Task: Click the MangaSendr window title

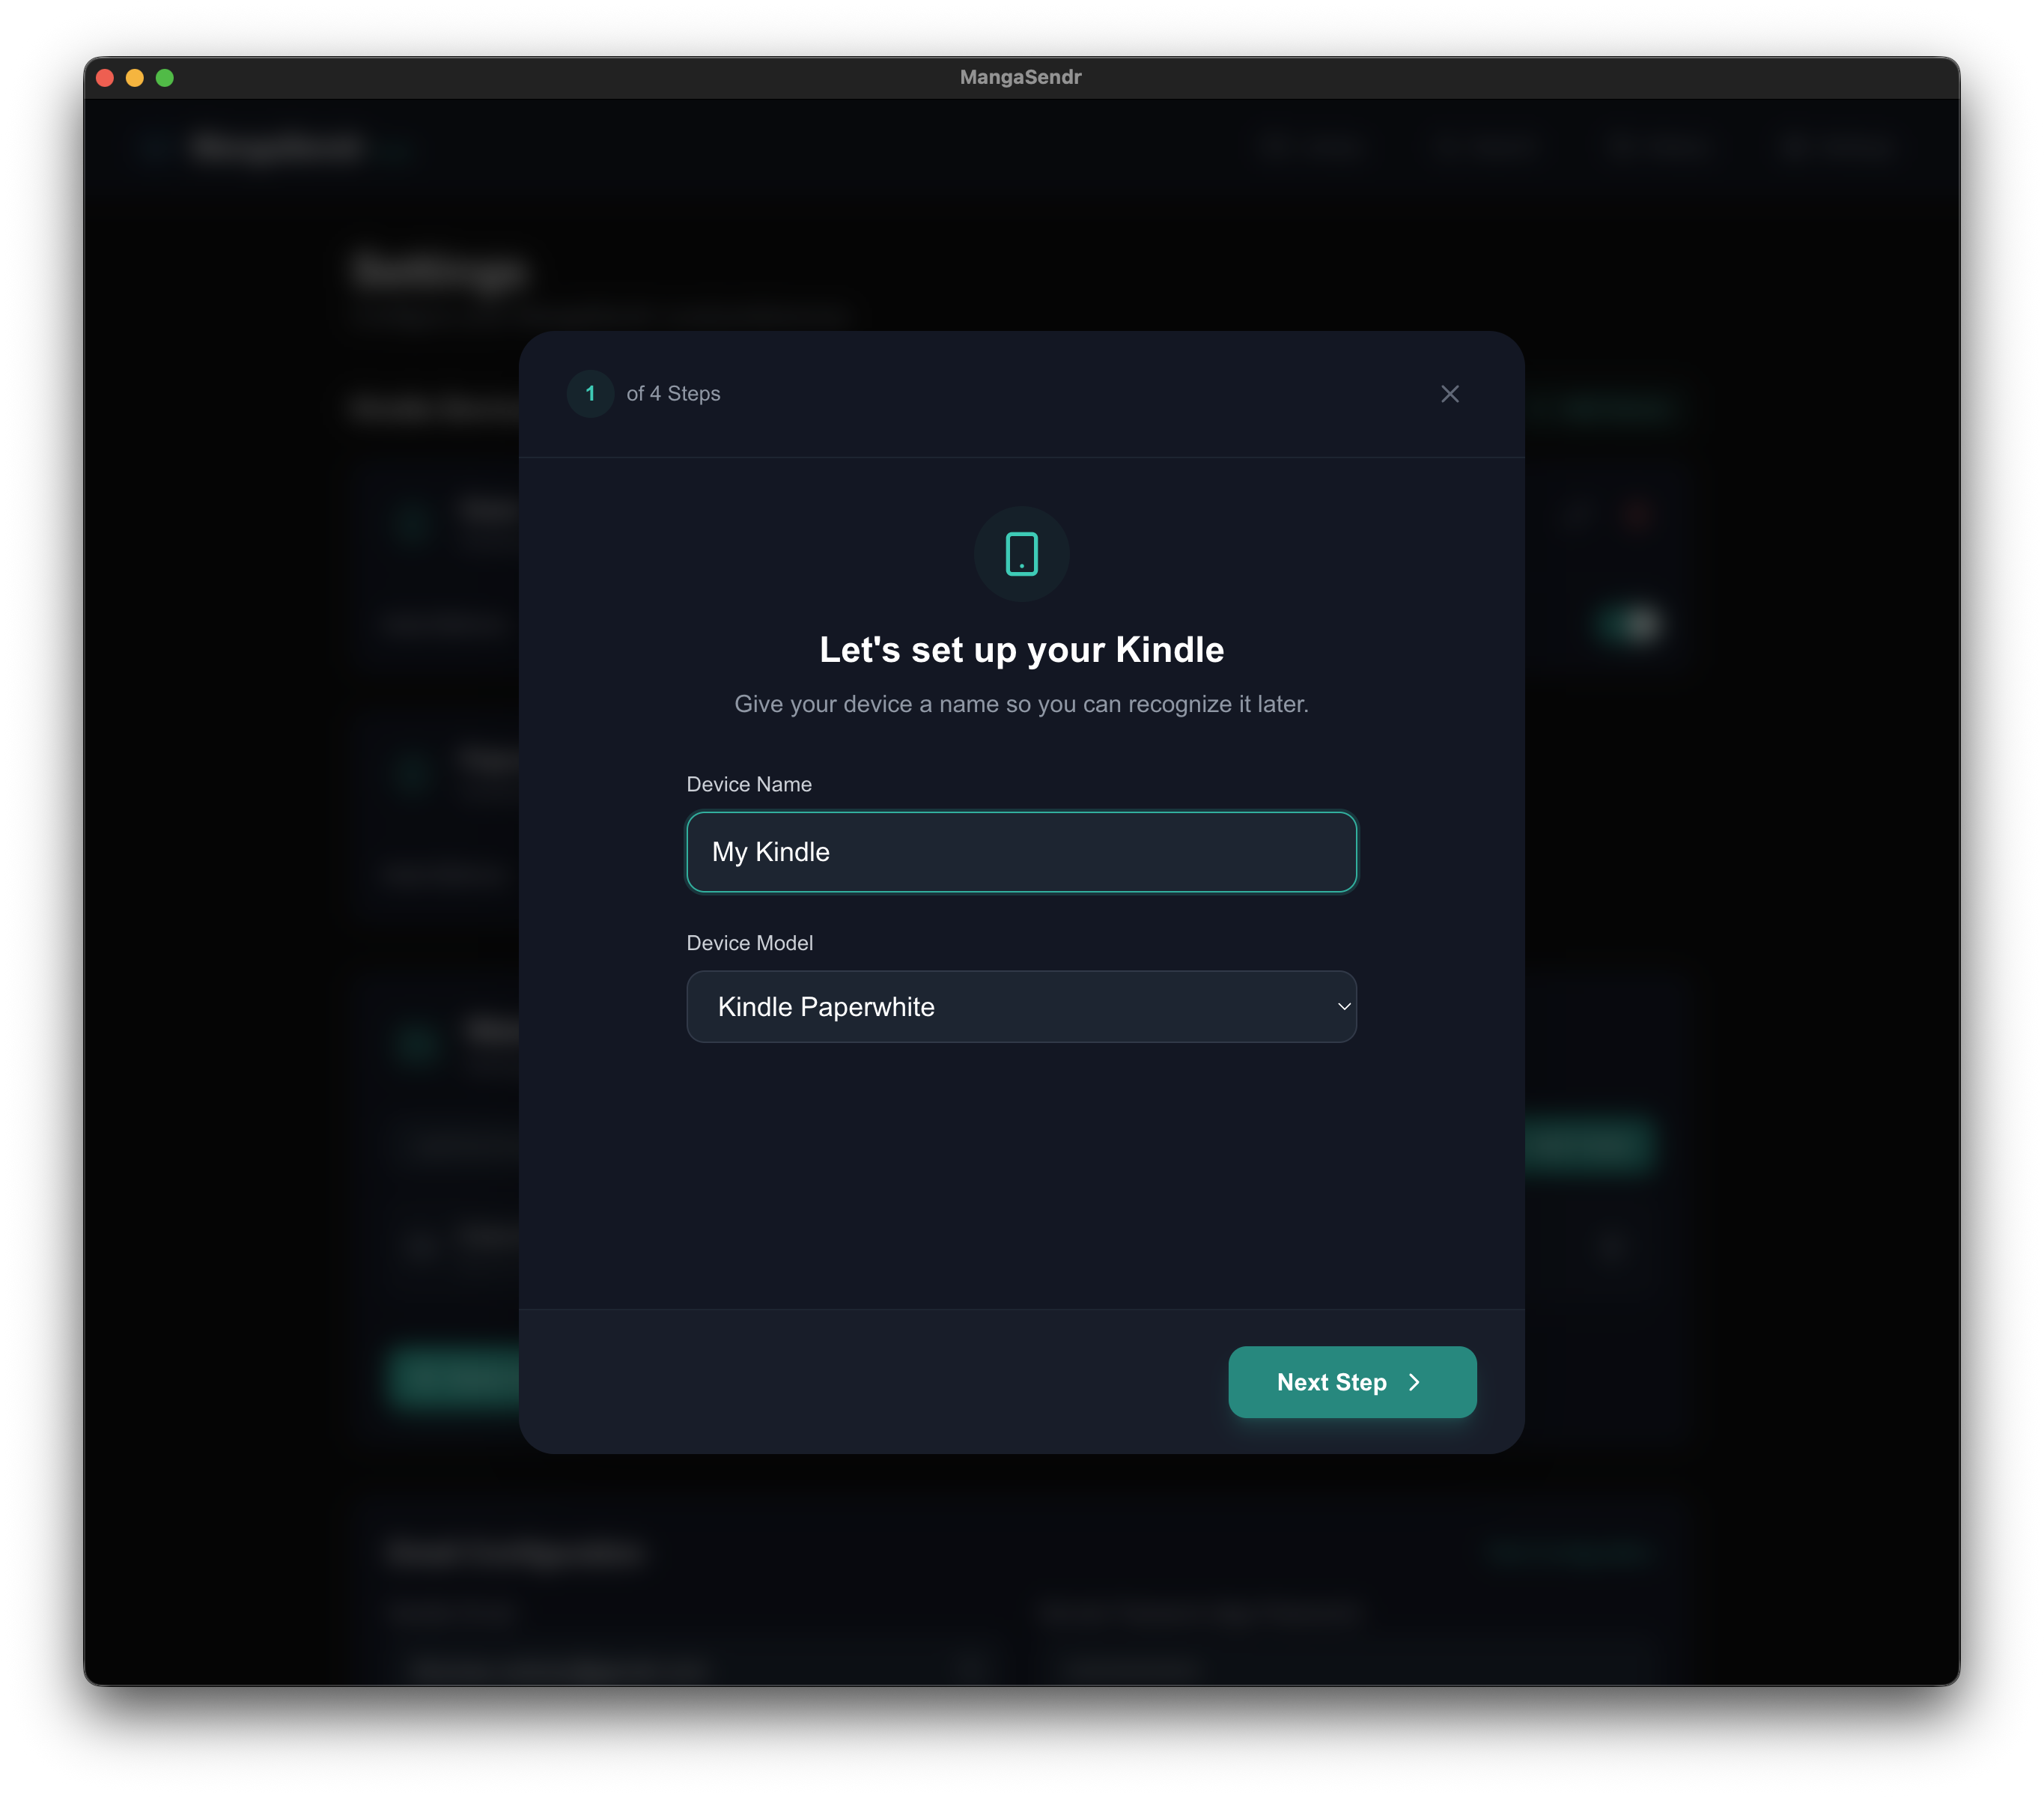Action: [1020, 77]
